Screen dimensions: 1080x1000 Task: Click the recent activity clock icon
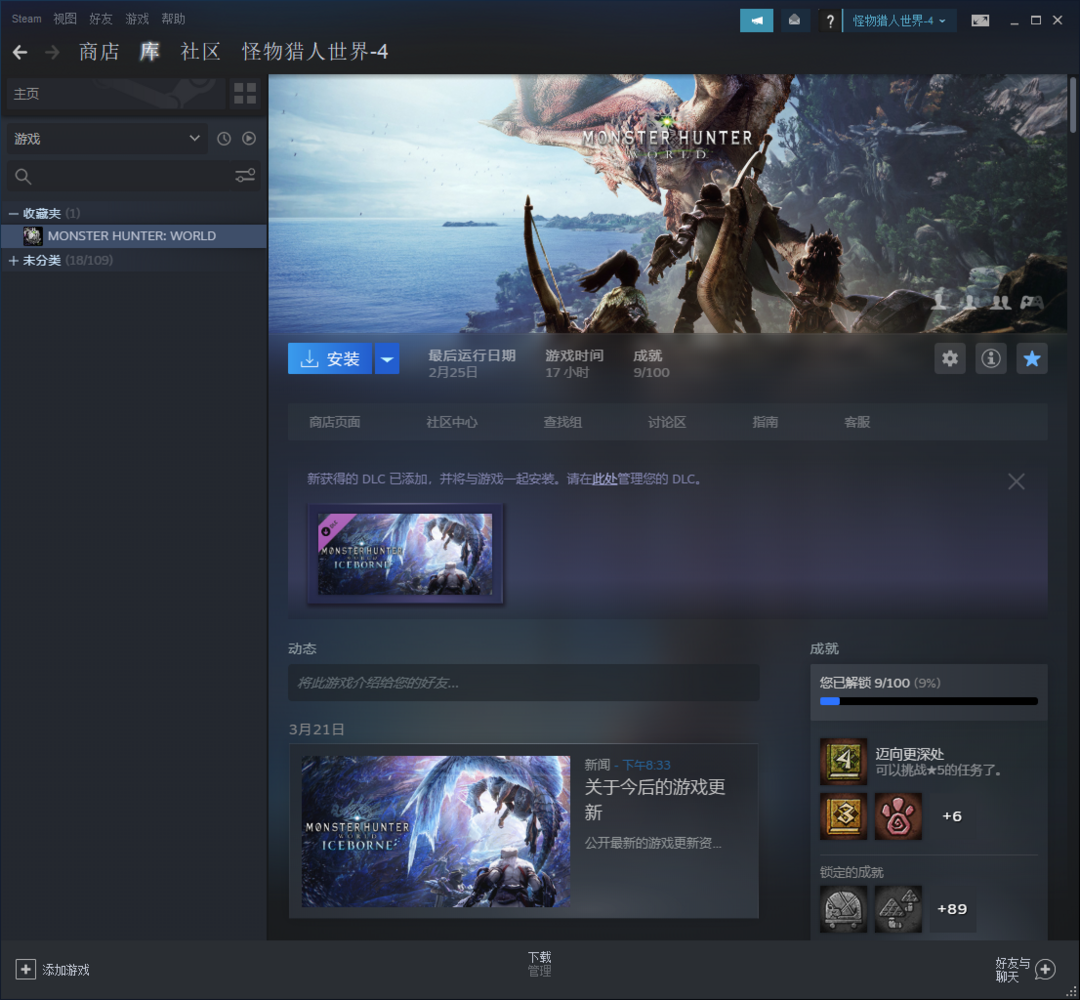pyautogui.click(x=224, y=139)
